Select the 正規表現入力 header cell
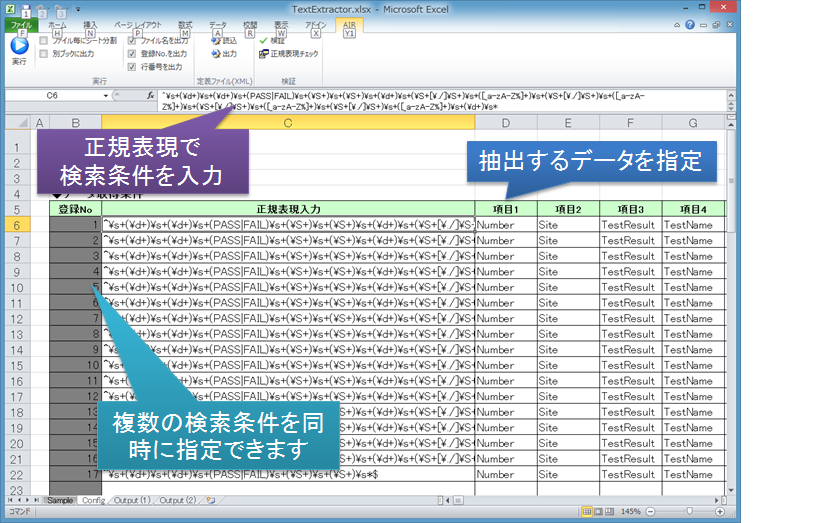Image resolution: width=819 pixels, height=523 pixels. coord(288,209)
